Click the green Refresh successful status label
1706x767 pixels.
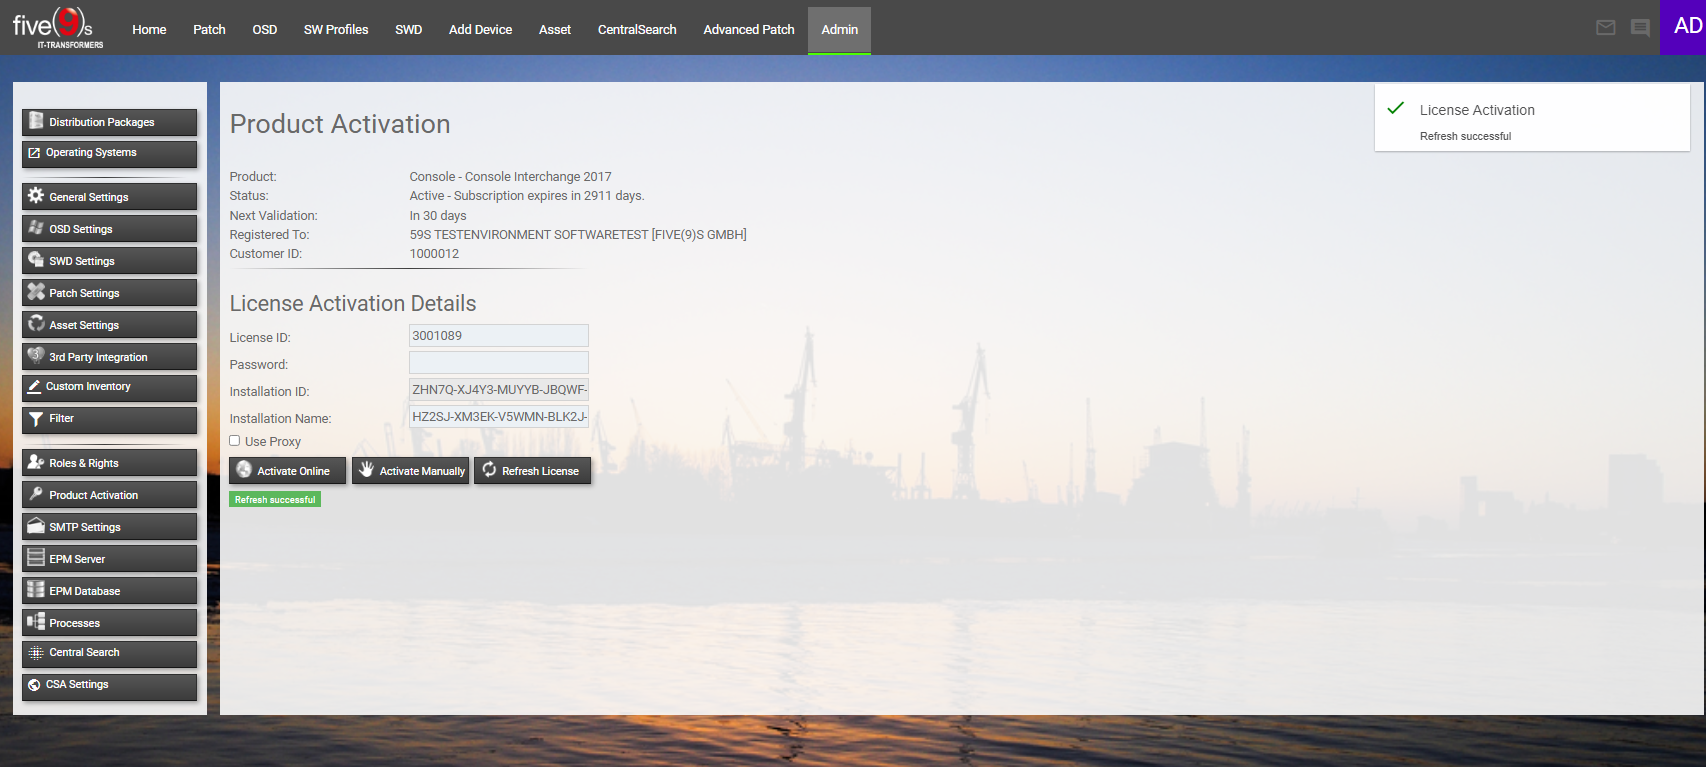[x=275, y=499]
